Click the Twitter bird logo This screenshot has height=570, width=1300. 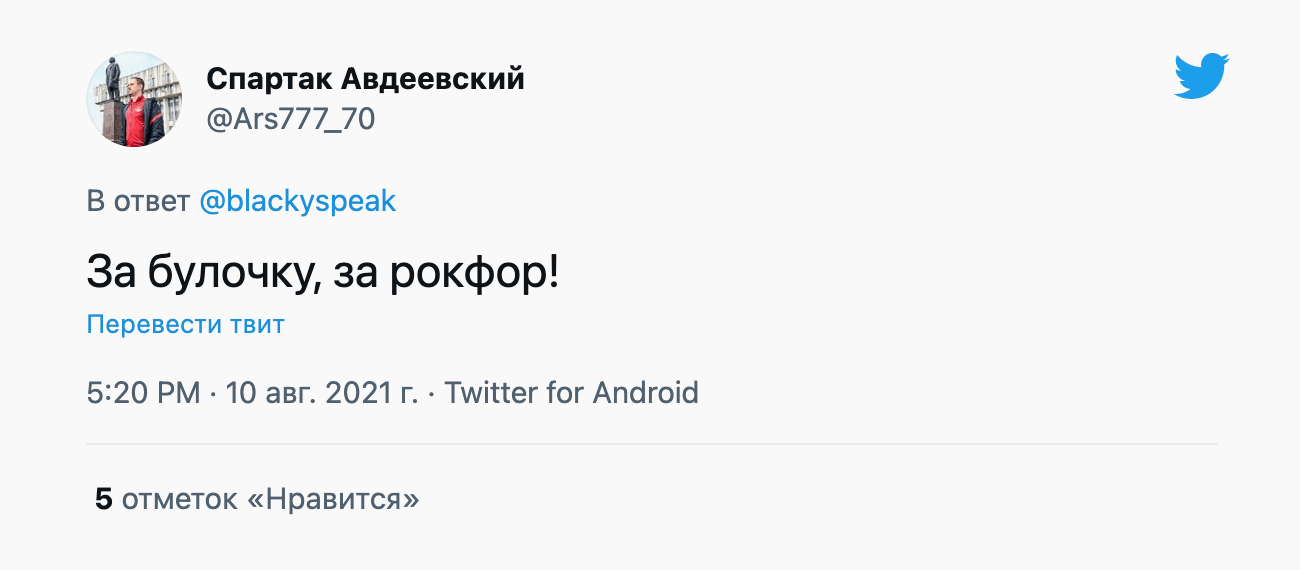(x=1201, y=76)
